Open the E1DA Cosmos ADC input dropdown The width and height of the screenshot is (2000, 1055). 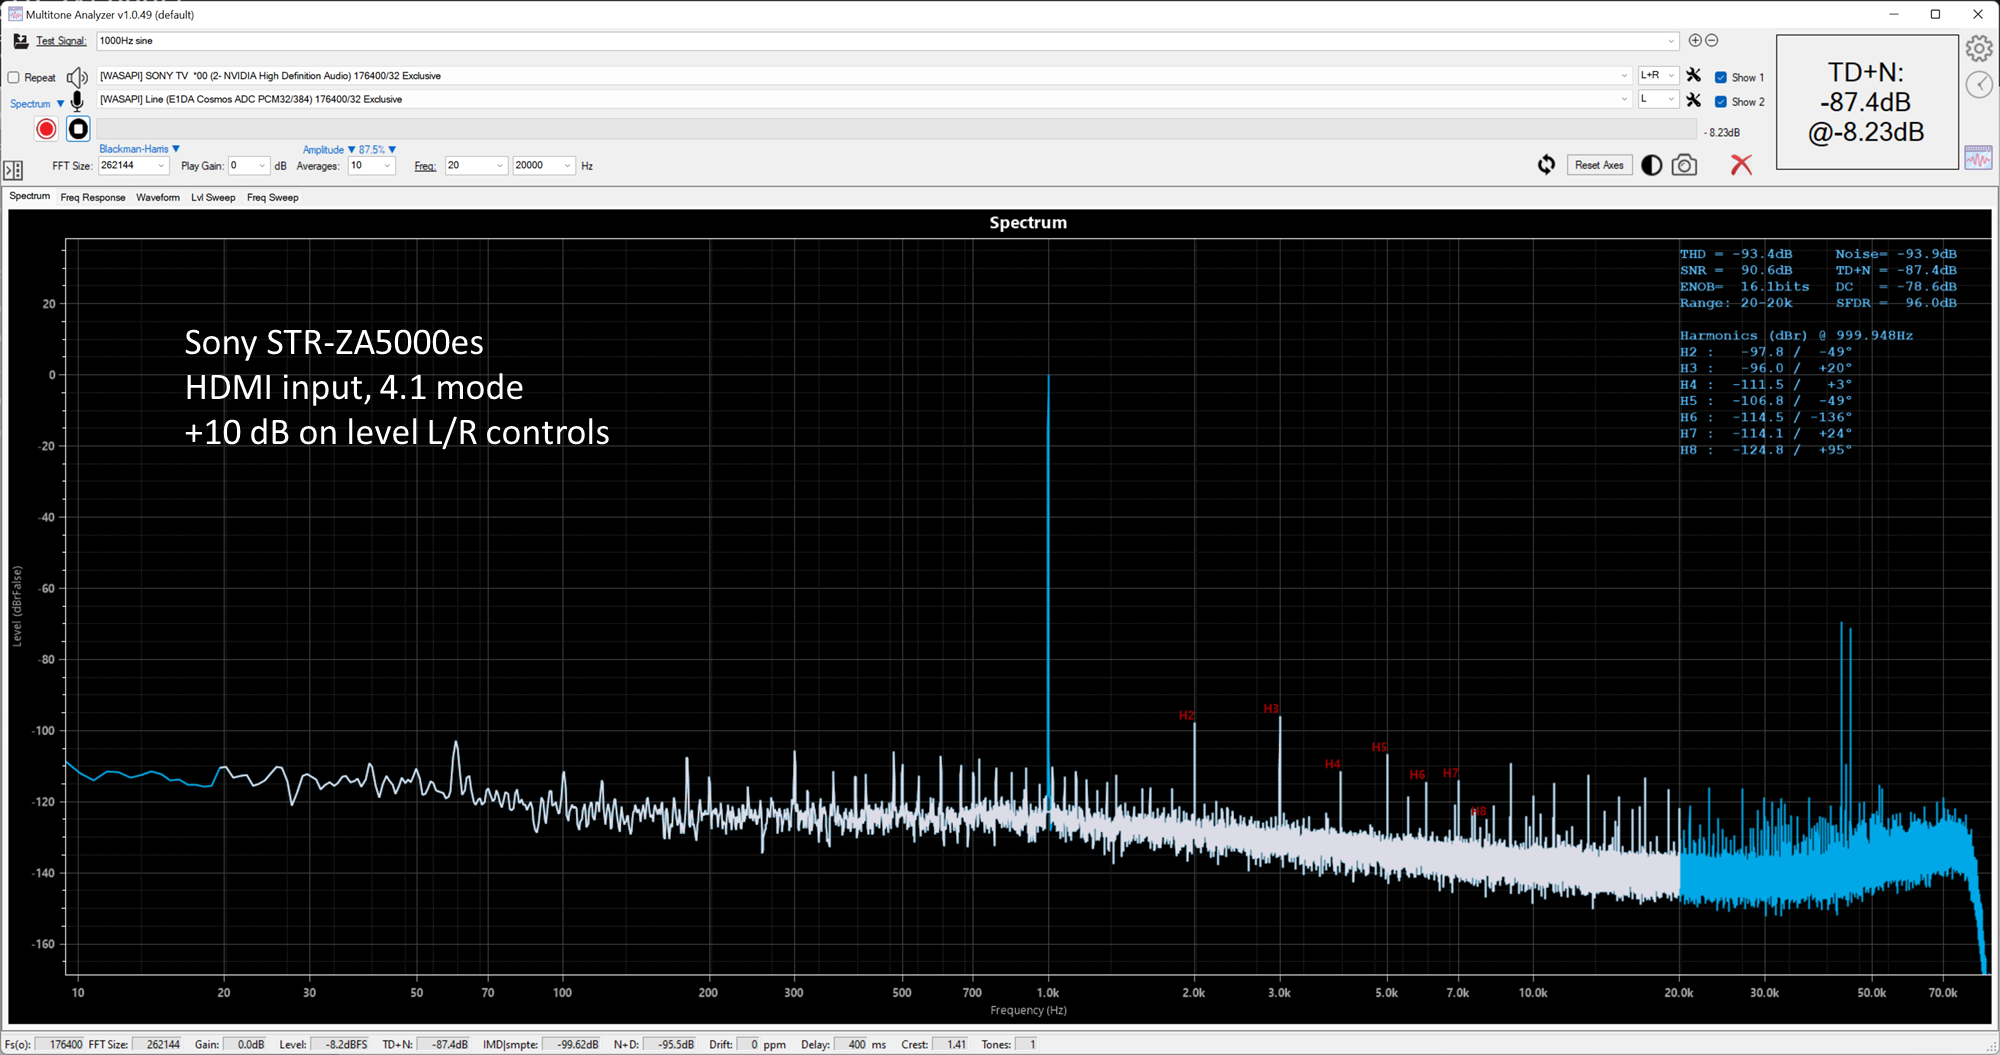[x=1624, y=99]
